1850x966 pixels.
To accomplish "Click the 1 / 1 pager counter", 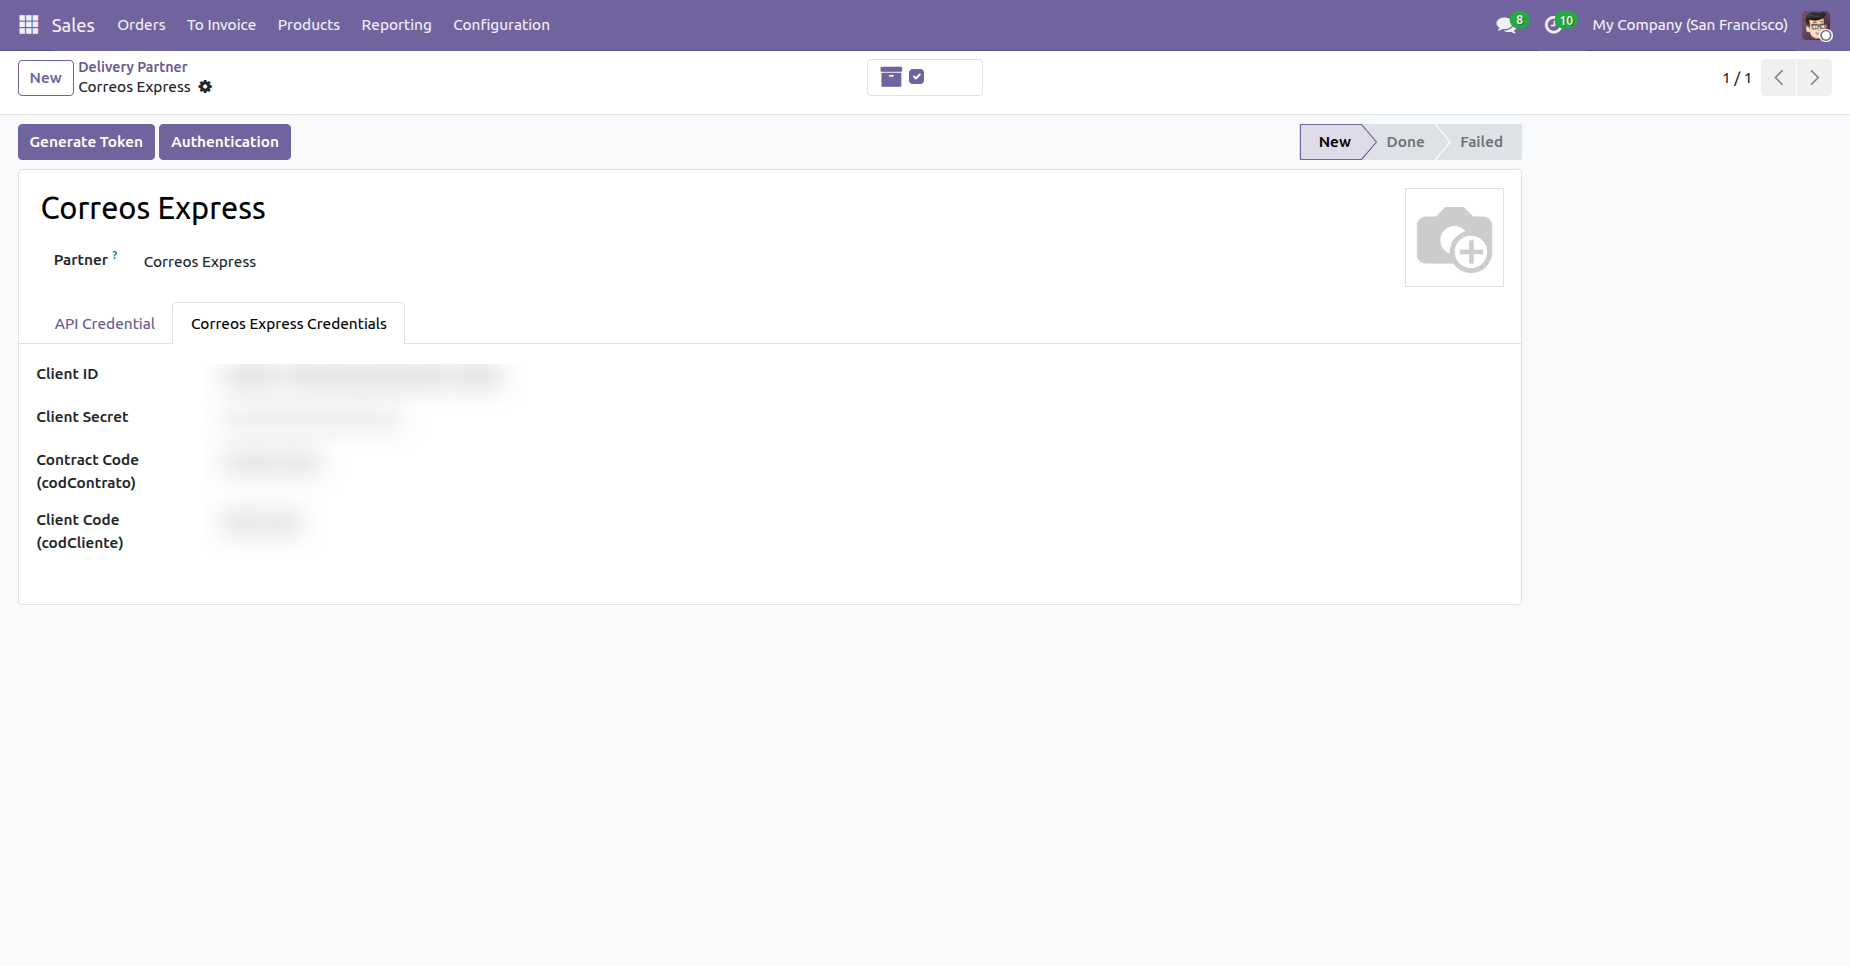I will (1737, 78).
